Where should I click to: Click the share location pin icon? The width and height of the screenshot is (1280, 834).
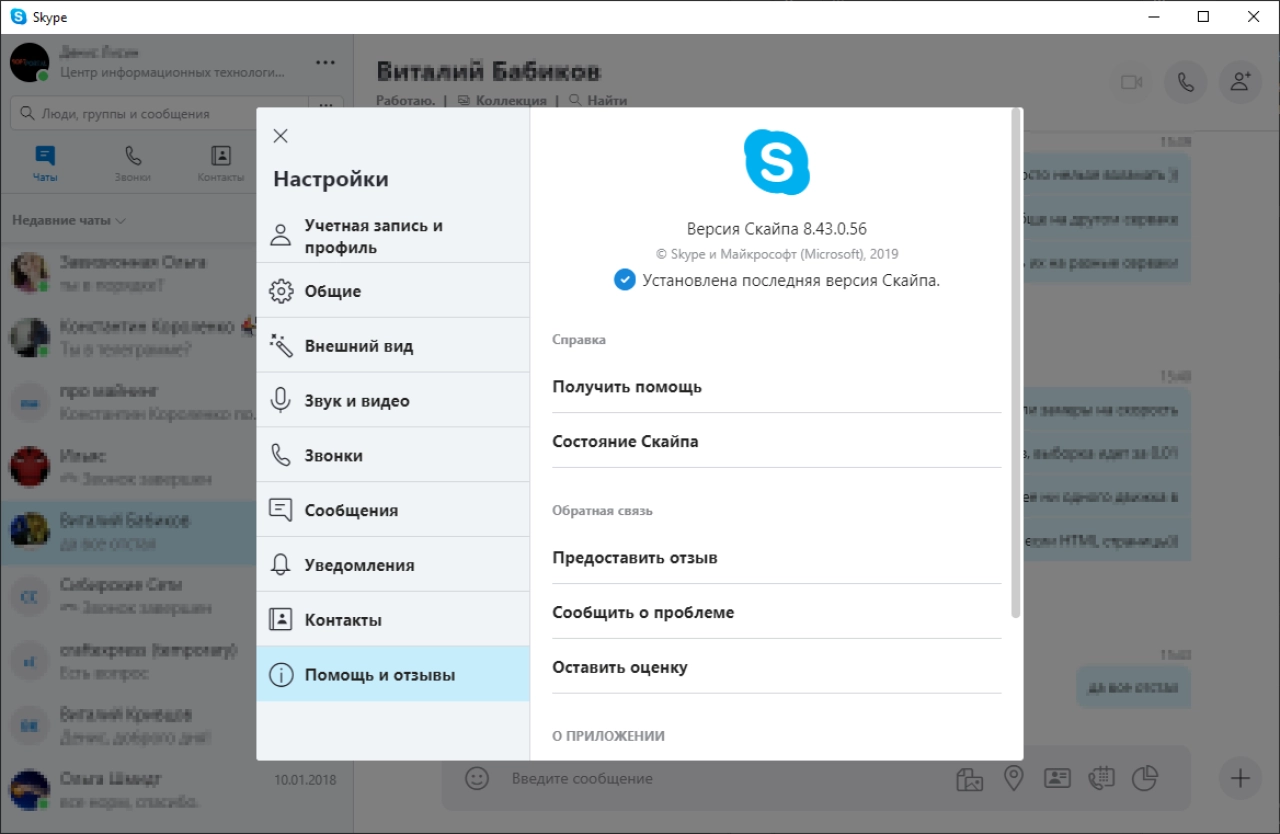point(1013,778)
